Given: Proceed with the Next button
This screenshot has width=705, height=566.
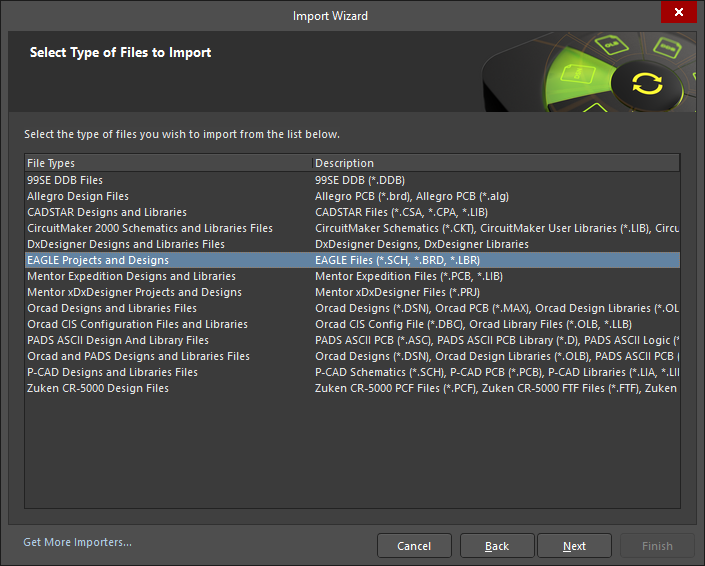Looking at the screenshot, I should (574, 546).
